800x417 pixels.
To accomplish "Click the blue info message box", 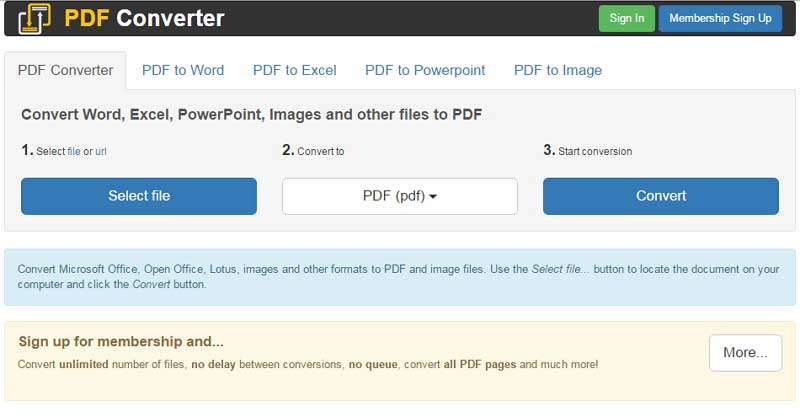I will pos(400,277).
